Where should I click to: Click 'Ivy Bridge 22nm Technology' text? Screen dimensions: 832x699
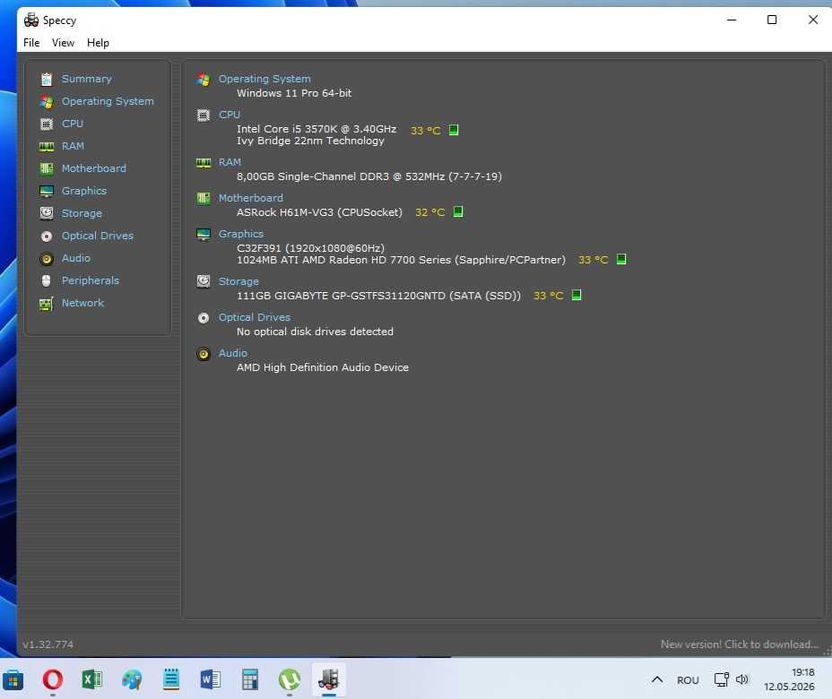(310, 141)
